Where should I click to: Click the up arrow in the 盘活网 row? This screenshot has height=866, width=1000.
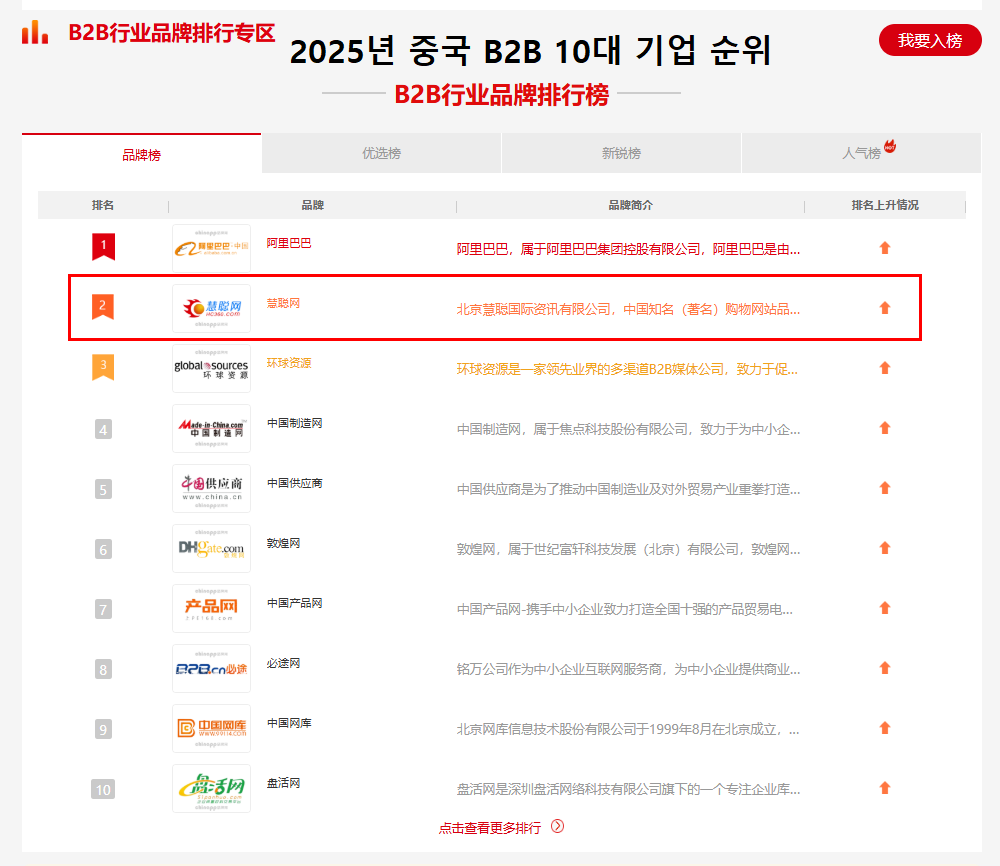(885, 788)
